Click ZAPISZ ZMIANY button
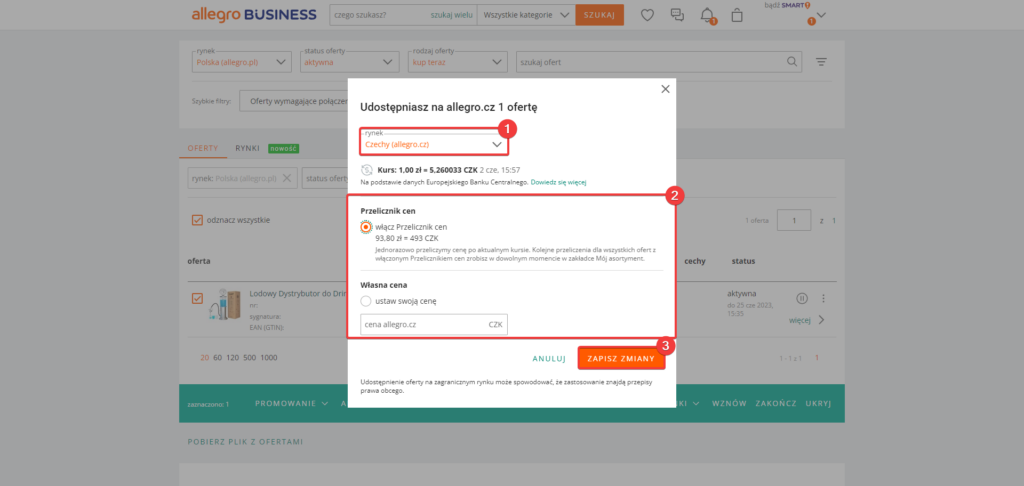Screen dimensions: 1024x486 tap(621, 358)
